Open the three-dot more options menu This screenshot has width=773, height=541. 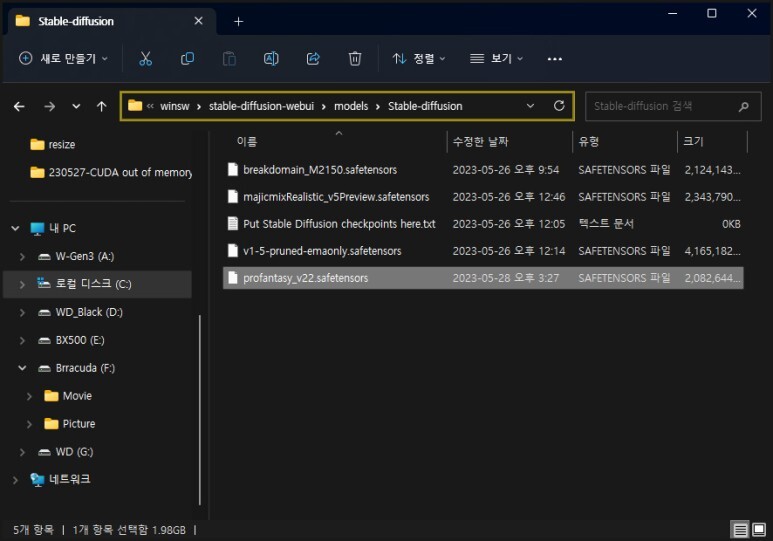[x=555, y=59]
